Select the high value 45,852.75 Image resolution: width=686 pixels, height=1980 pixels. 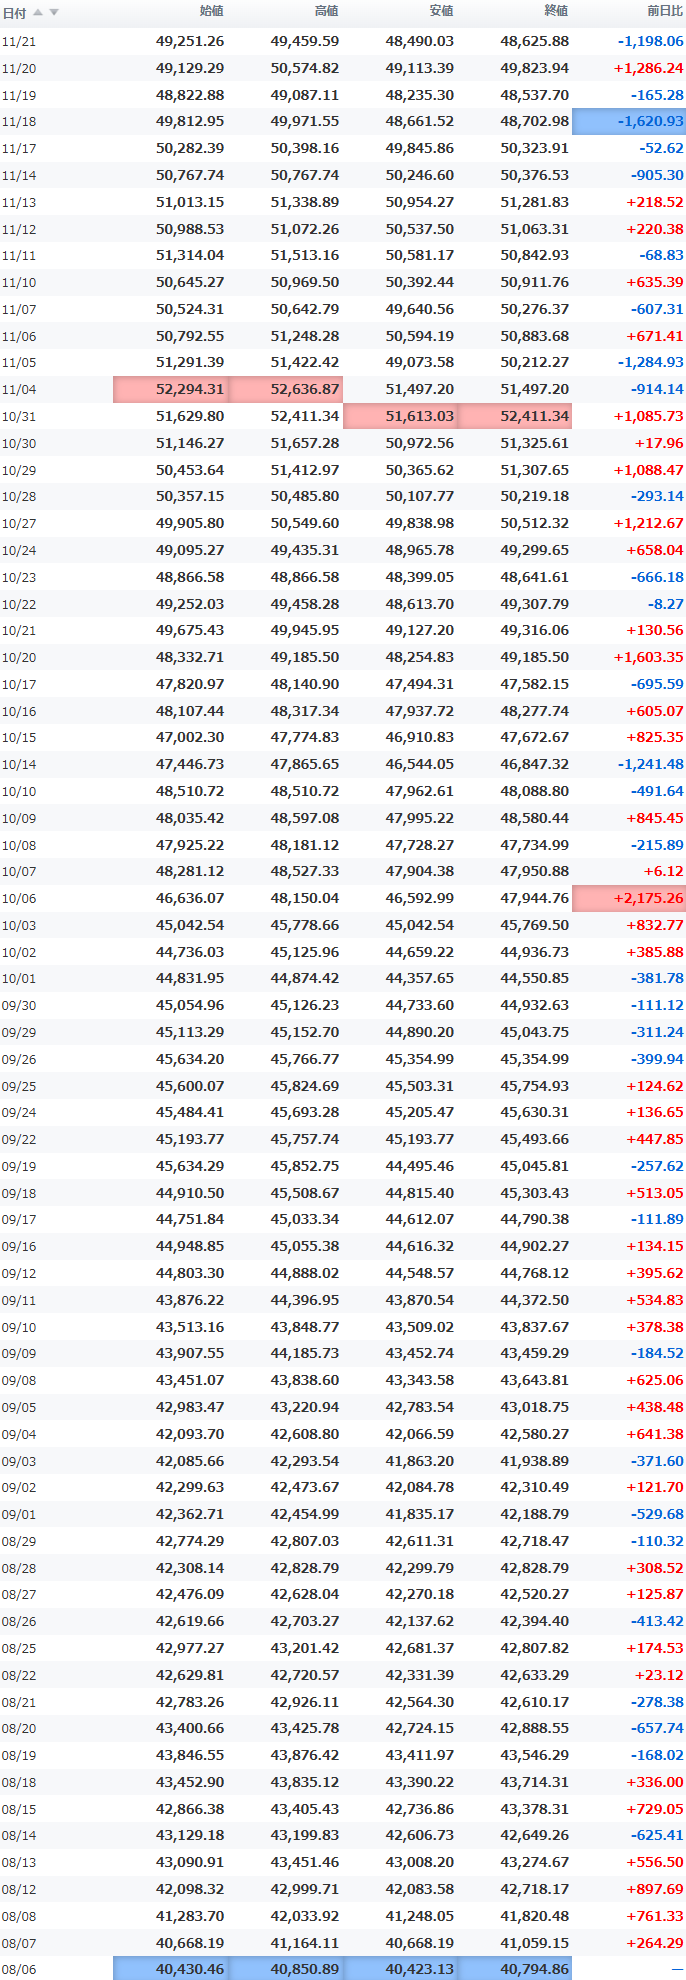[x=305, y=1167]
